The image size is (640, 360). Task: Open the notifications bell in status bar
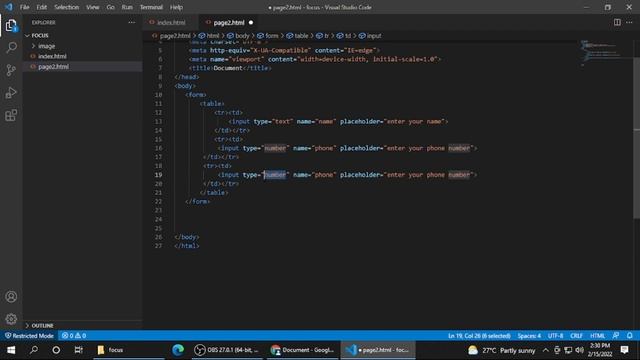point(629,336)
